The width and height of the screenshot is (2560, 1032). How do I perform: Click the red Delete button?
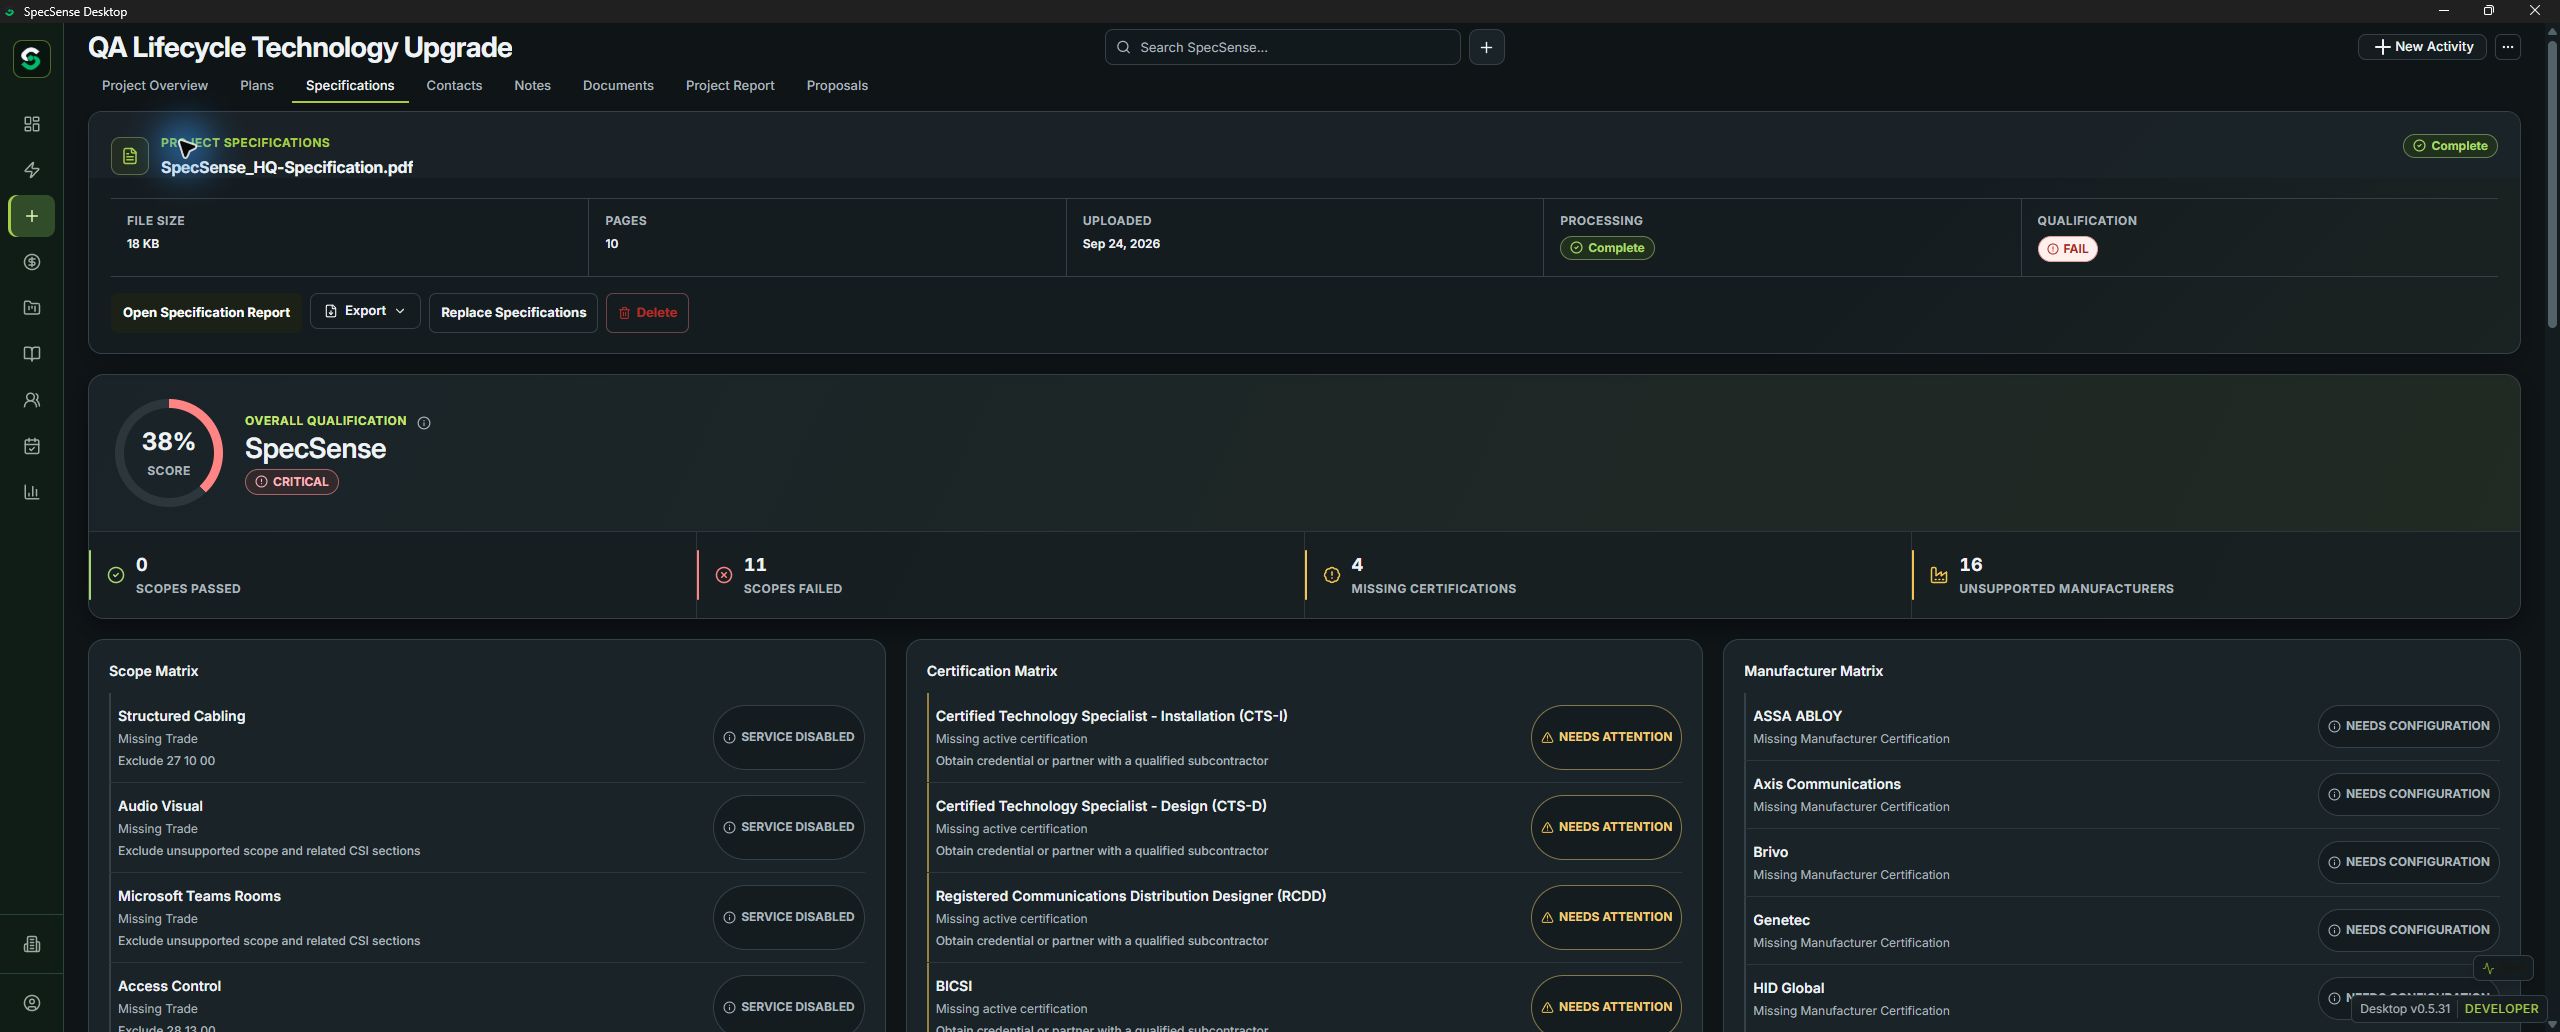(x=647, y=313)
